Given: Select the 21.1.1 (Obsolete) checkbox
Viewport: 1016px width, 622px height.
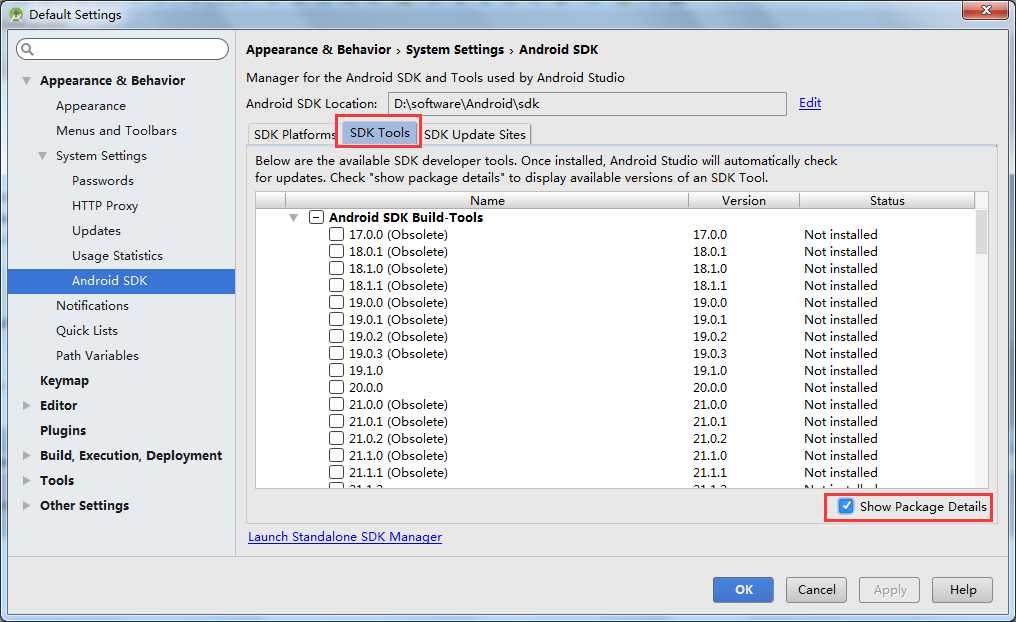Looking at the screenshot, I should 336,472.
